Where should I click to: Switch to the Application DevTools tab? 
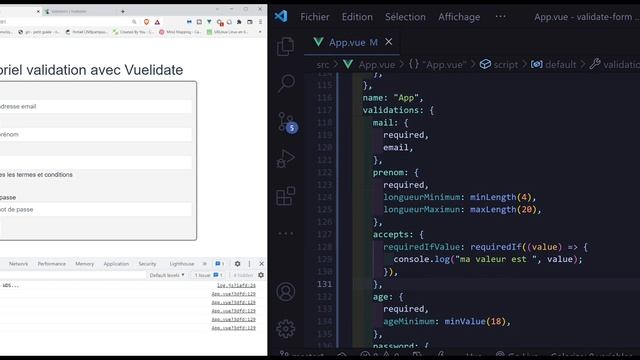116,264
